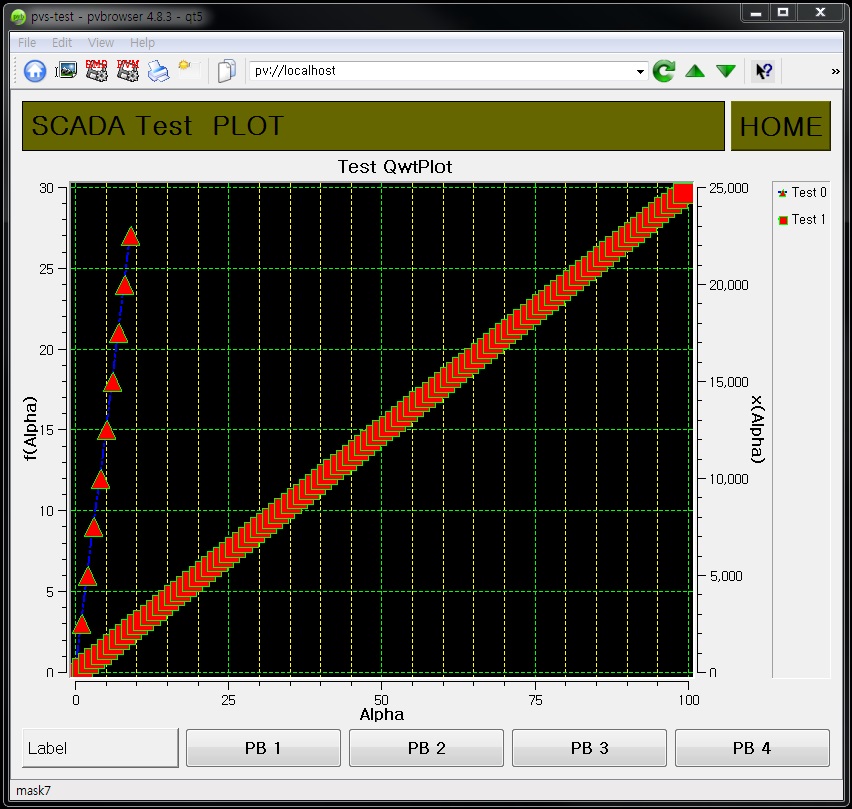This screenshot has width=852, height=809.
Task: Print the current view via the printer icon
Action: 158,70
